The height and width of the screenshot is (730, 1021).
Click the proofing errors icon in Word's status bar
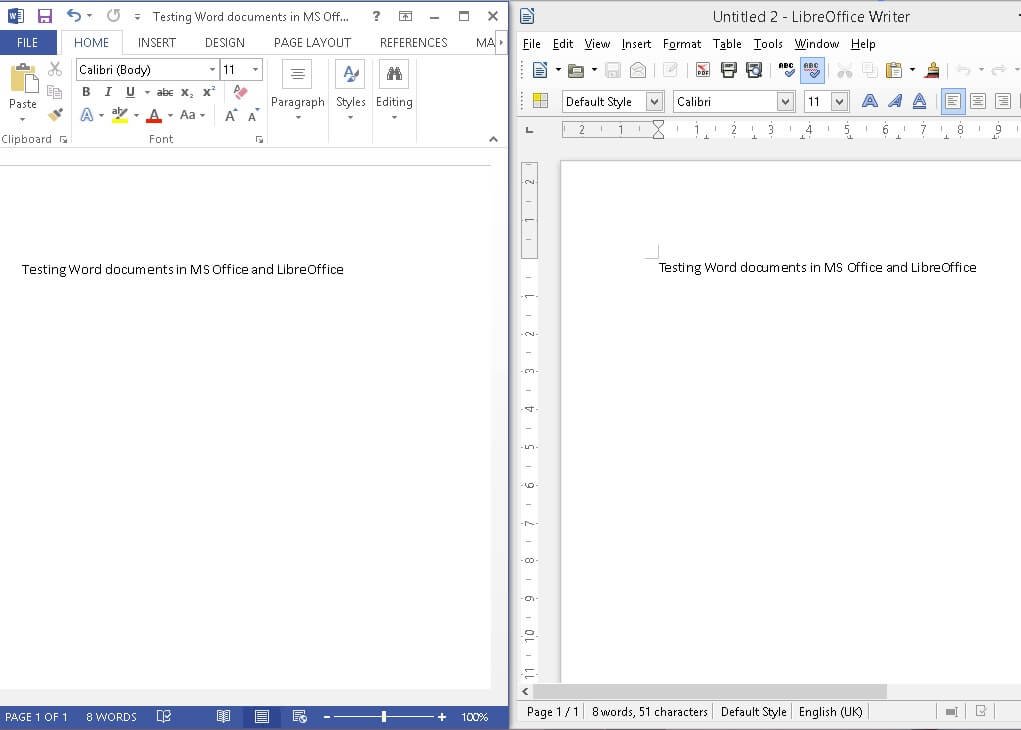(x=163, y=716)
